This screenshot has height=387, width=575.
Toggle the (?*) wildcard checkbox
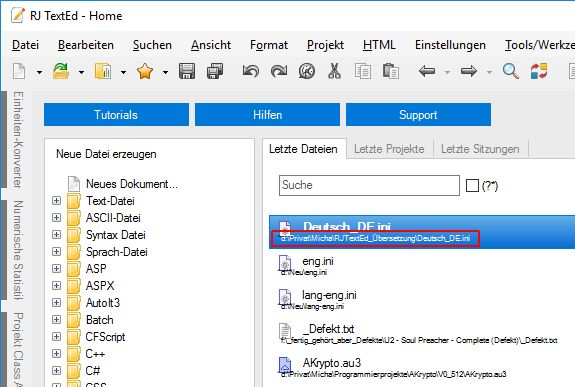[x=472, y=185]
